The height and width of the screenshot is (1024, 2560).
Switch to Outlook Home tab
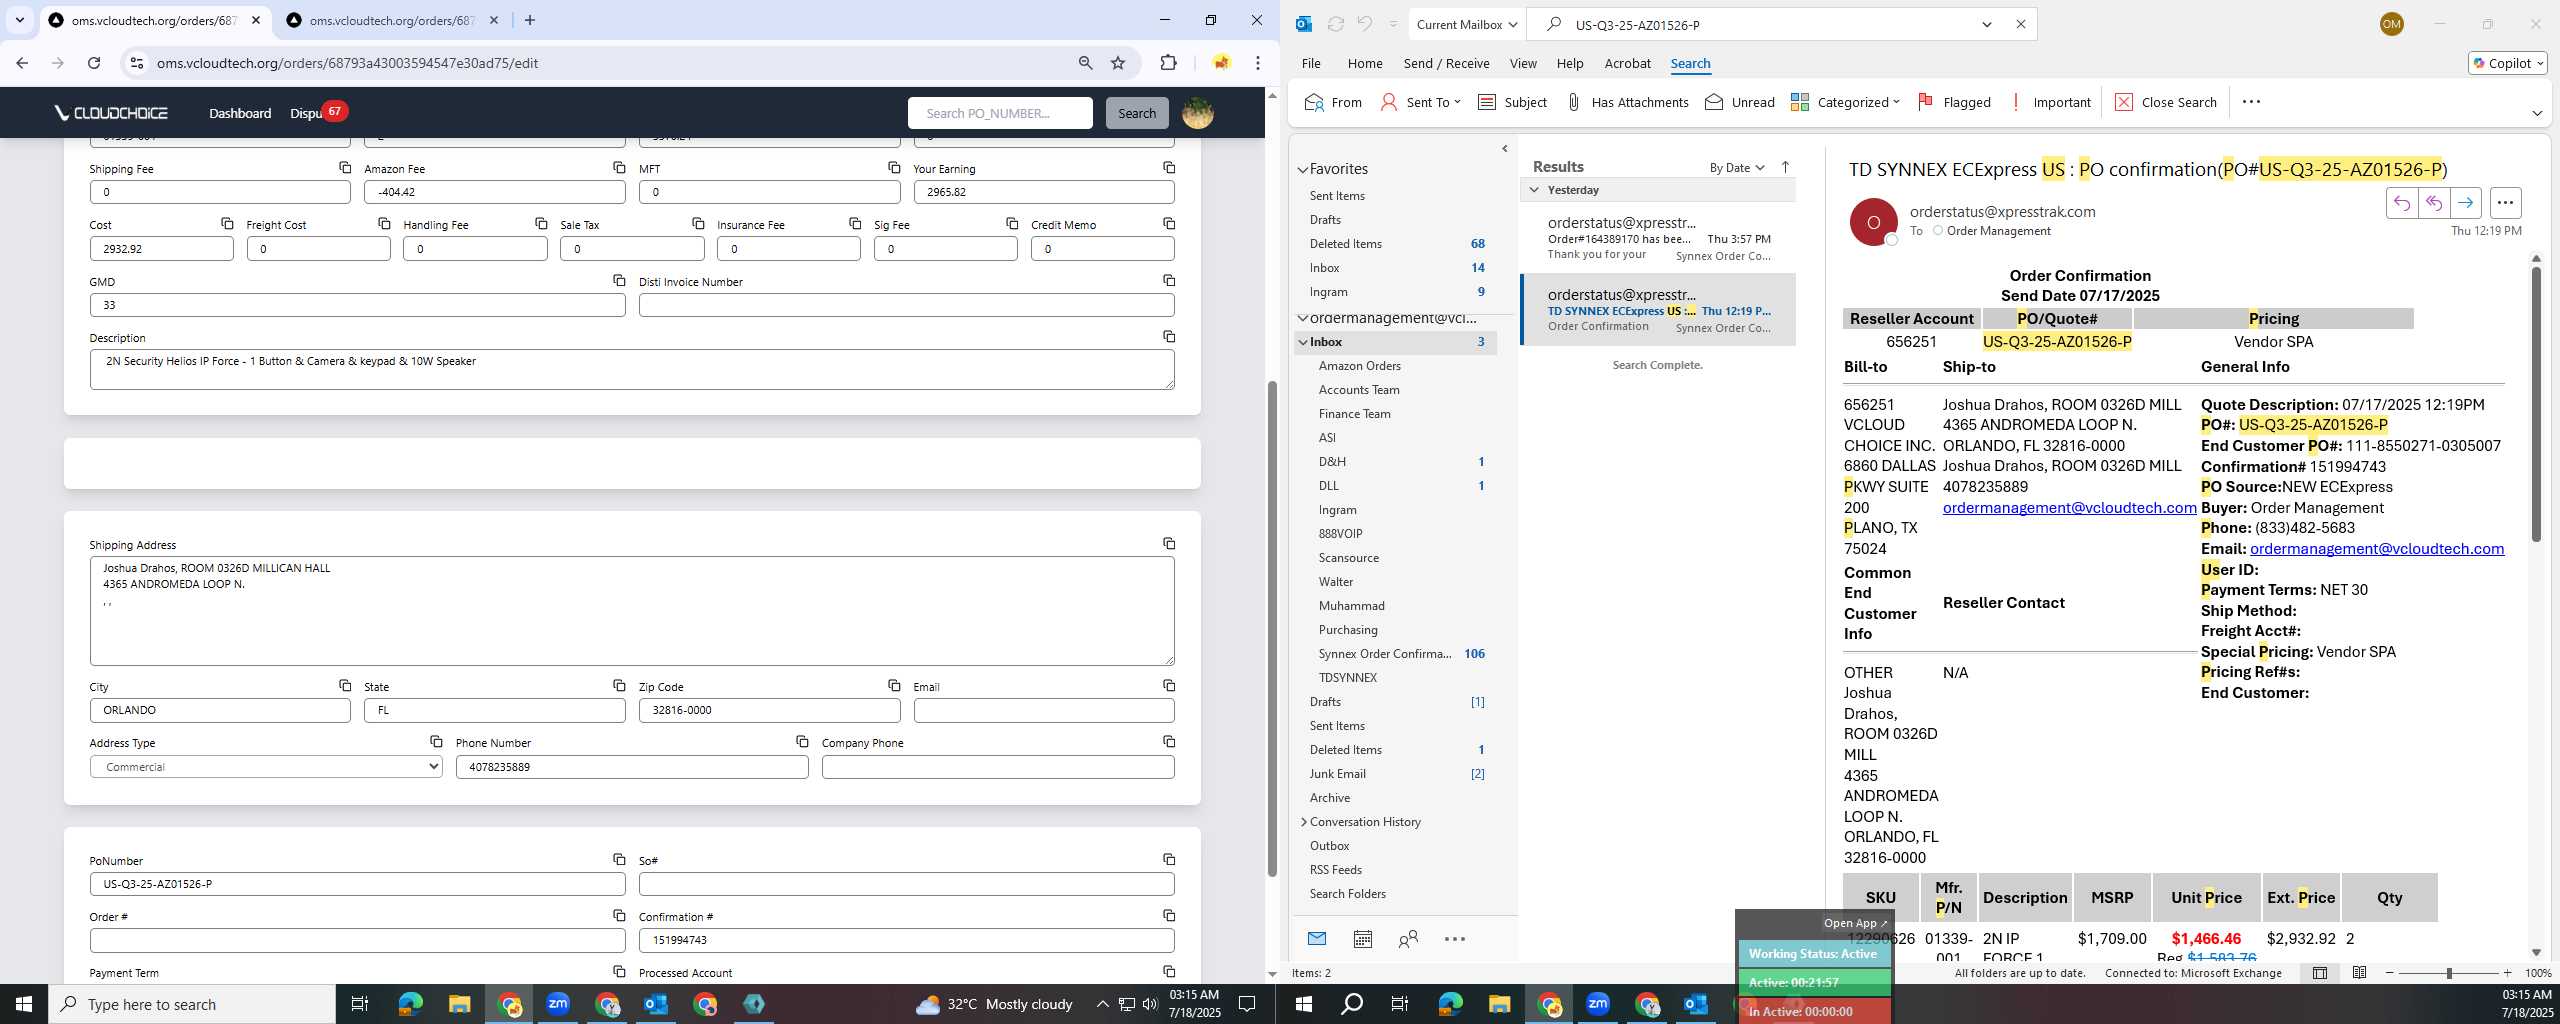click(1364, 63)
